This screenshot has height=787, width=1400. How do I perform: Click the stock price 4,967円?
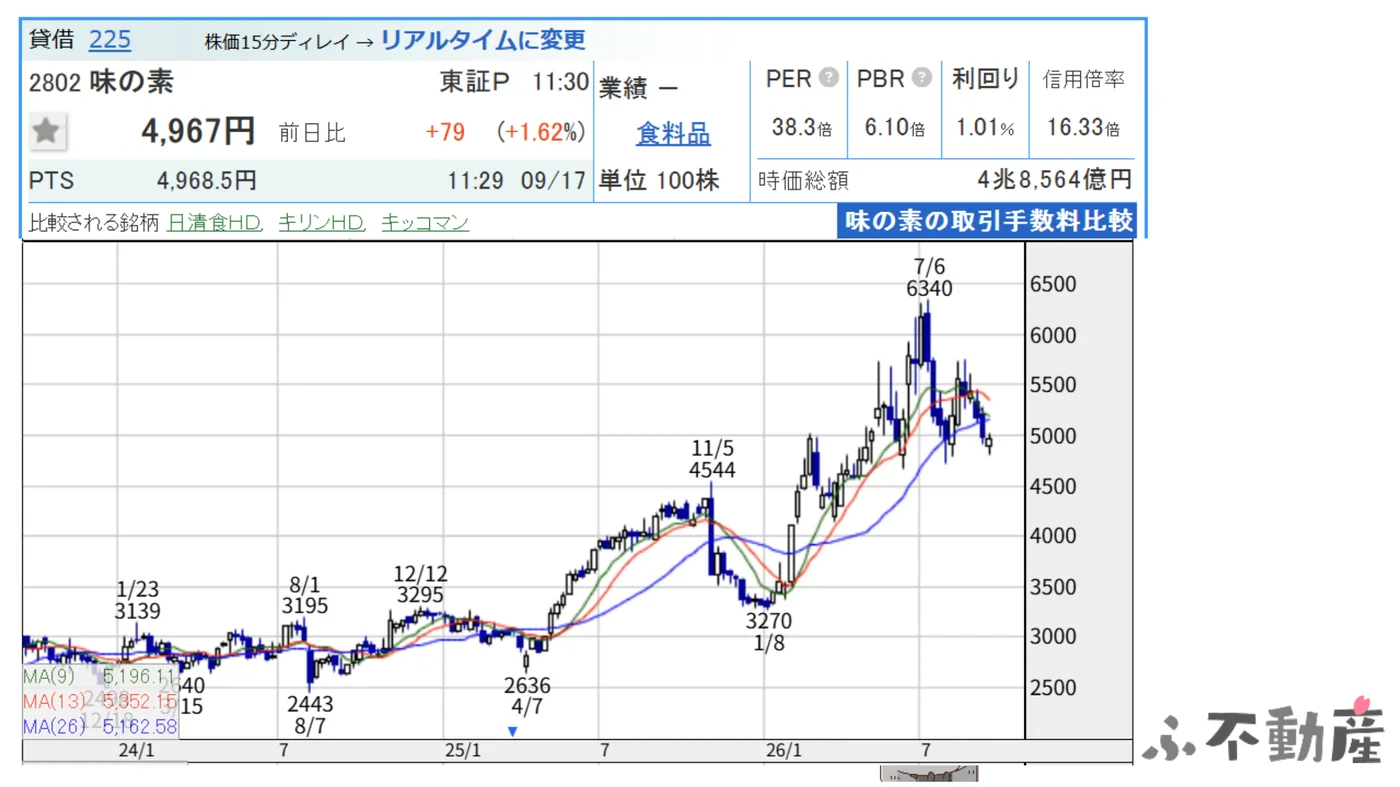198,131
